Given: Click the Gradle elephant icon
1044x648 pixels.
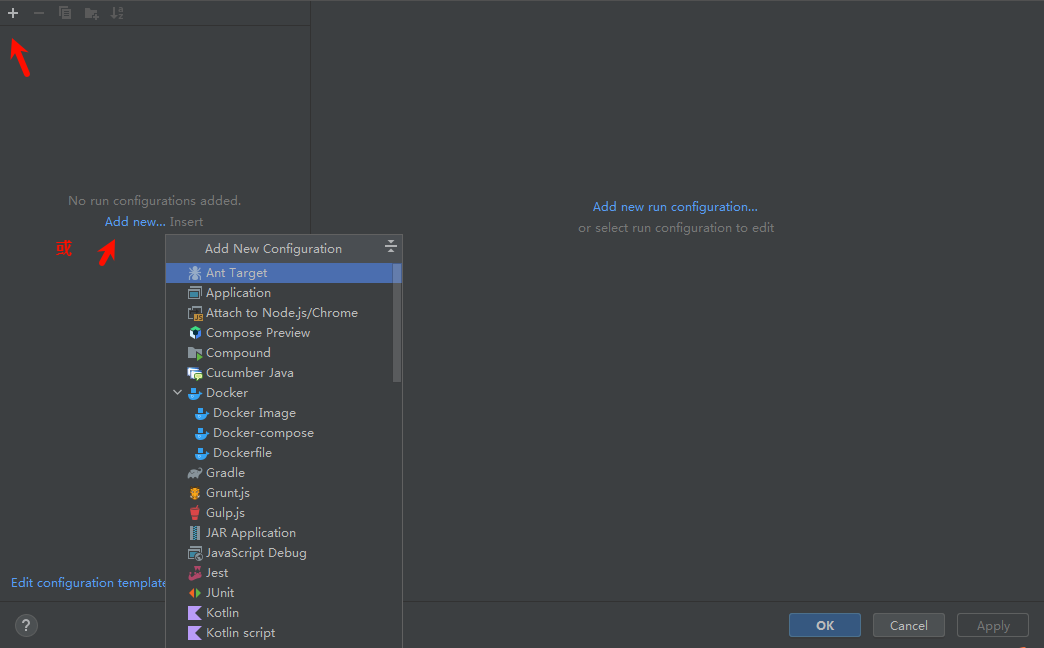Looking at the screenshot, I should [194, 474].
